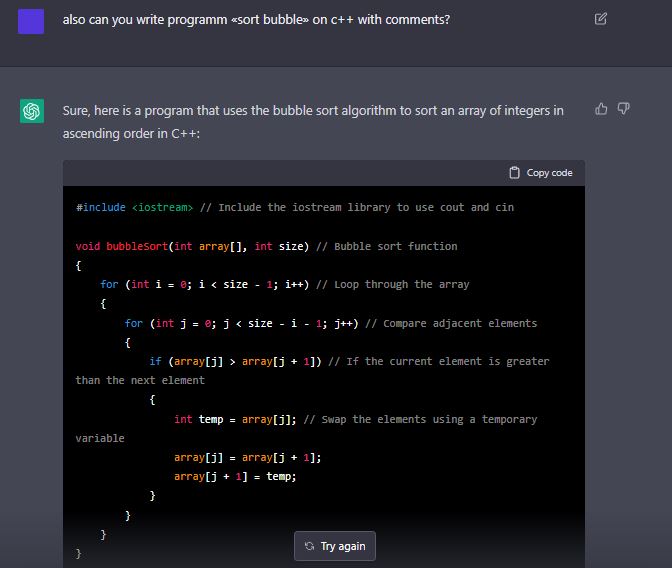Click the wrapped comment word 'variable'

[100, 439]
